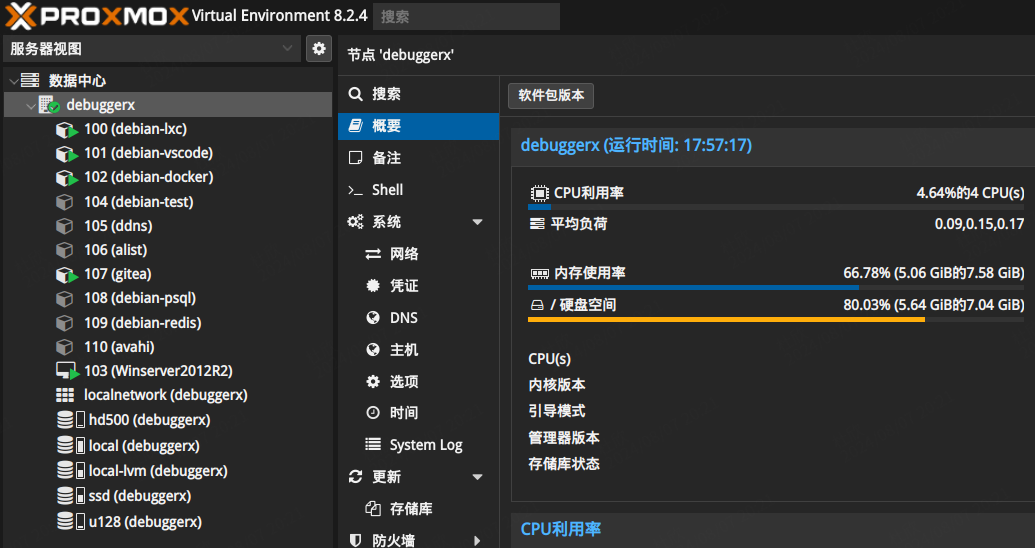Open the 存储库 repositories item

point(418,509)
